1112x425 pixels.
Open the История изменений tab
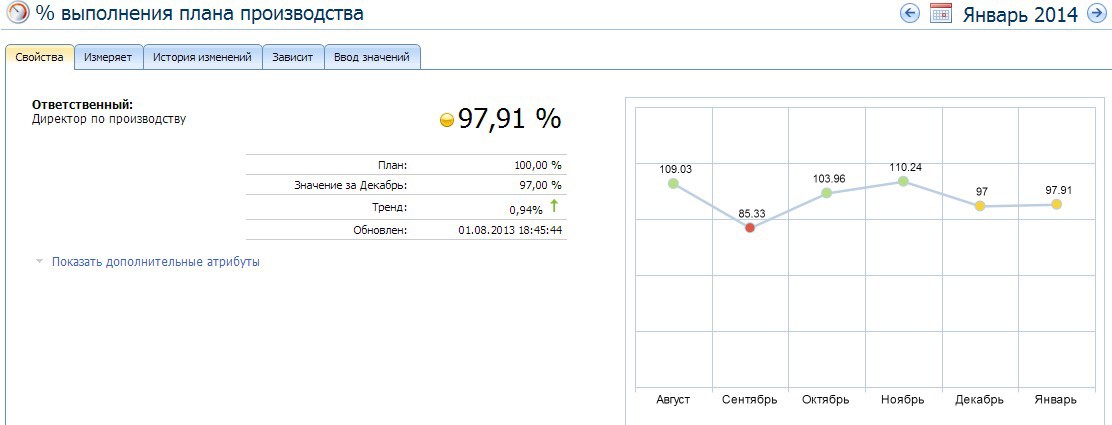pos(202,57)
